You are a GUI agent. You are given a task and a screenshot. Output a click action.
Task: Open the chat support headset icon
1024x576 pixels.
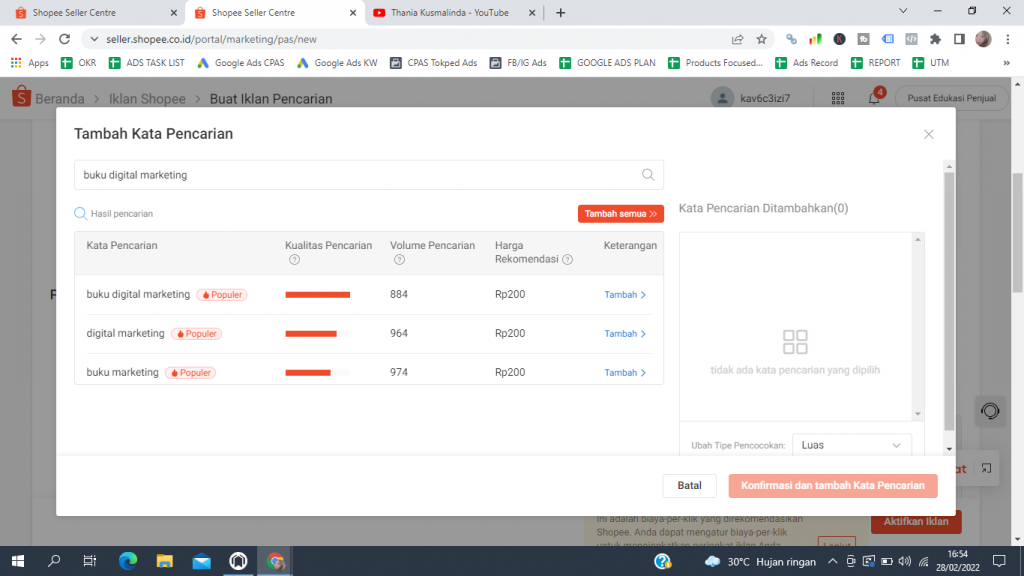tap(990, 411)
